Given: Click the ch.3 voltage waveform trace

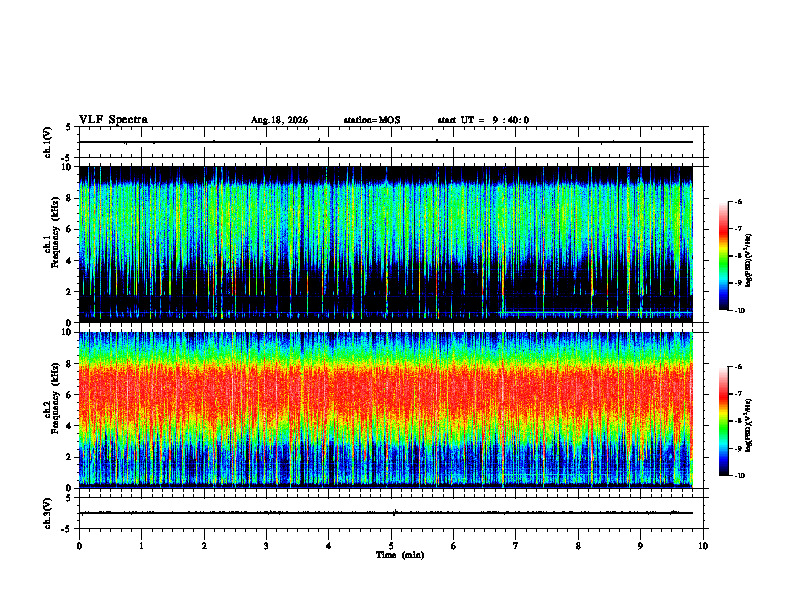Looking at the screenshot, I should click(x=386, y=513).
